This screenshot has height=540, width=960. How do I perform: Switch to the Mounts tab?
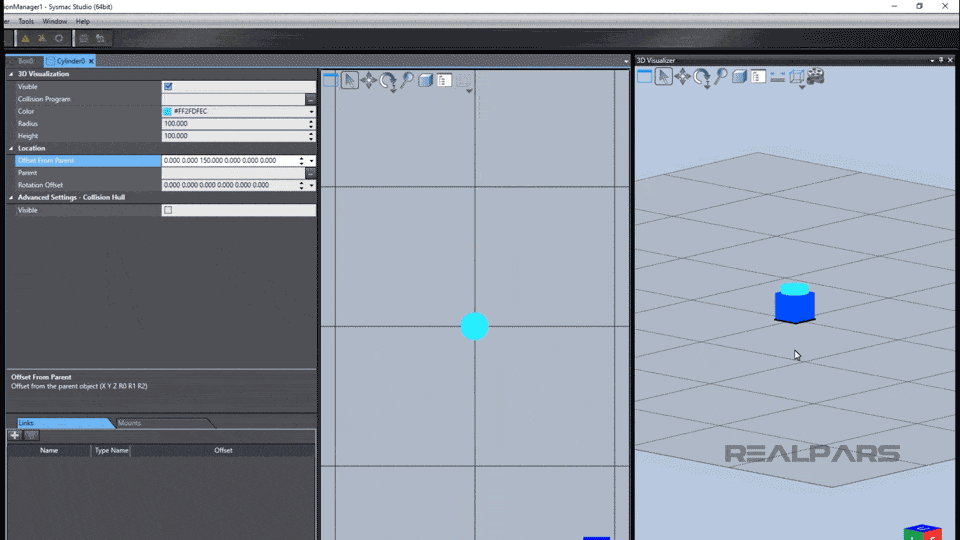point(129,423)
